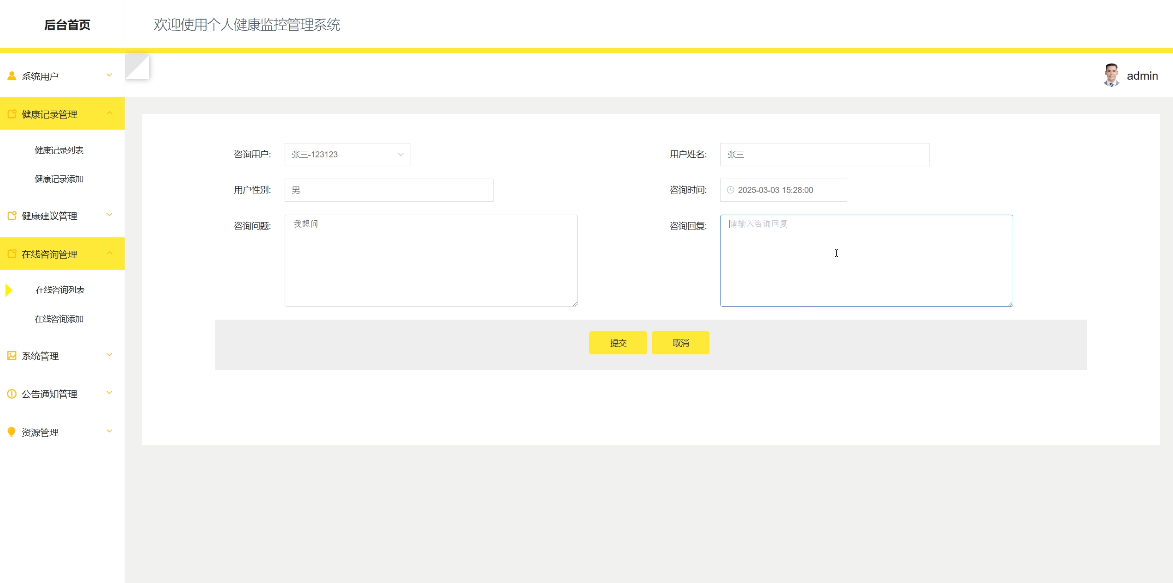Viewport: 1173px width, 583px height.
Task: Click the 公告通知管理 info icon
Action: point(11,393)
